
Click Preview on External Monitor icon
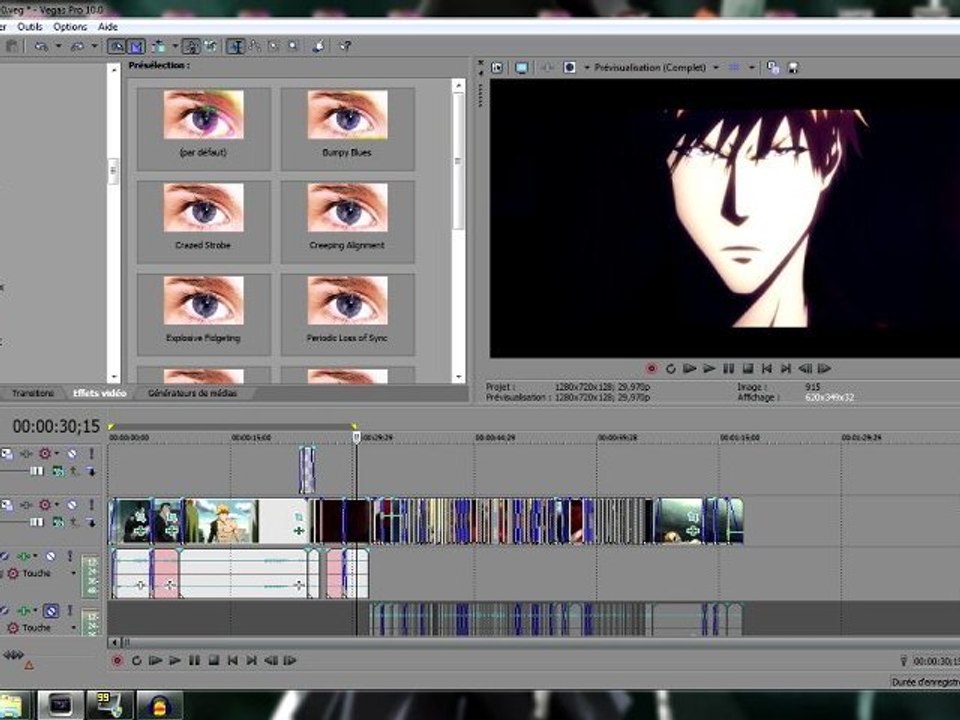(x=521, y=67)
